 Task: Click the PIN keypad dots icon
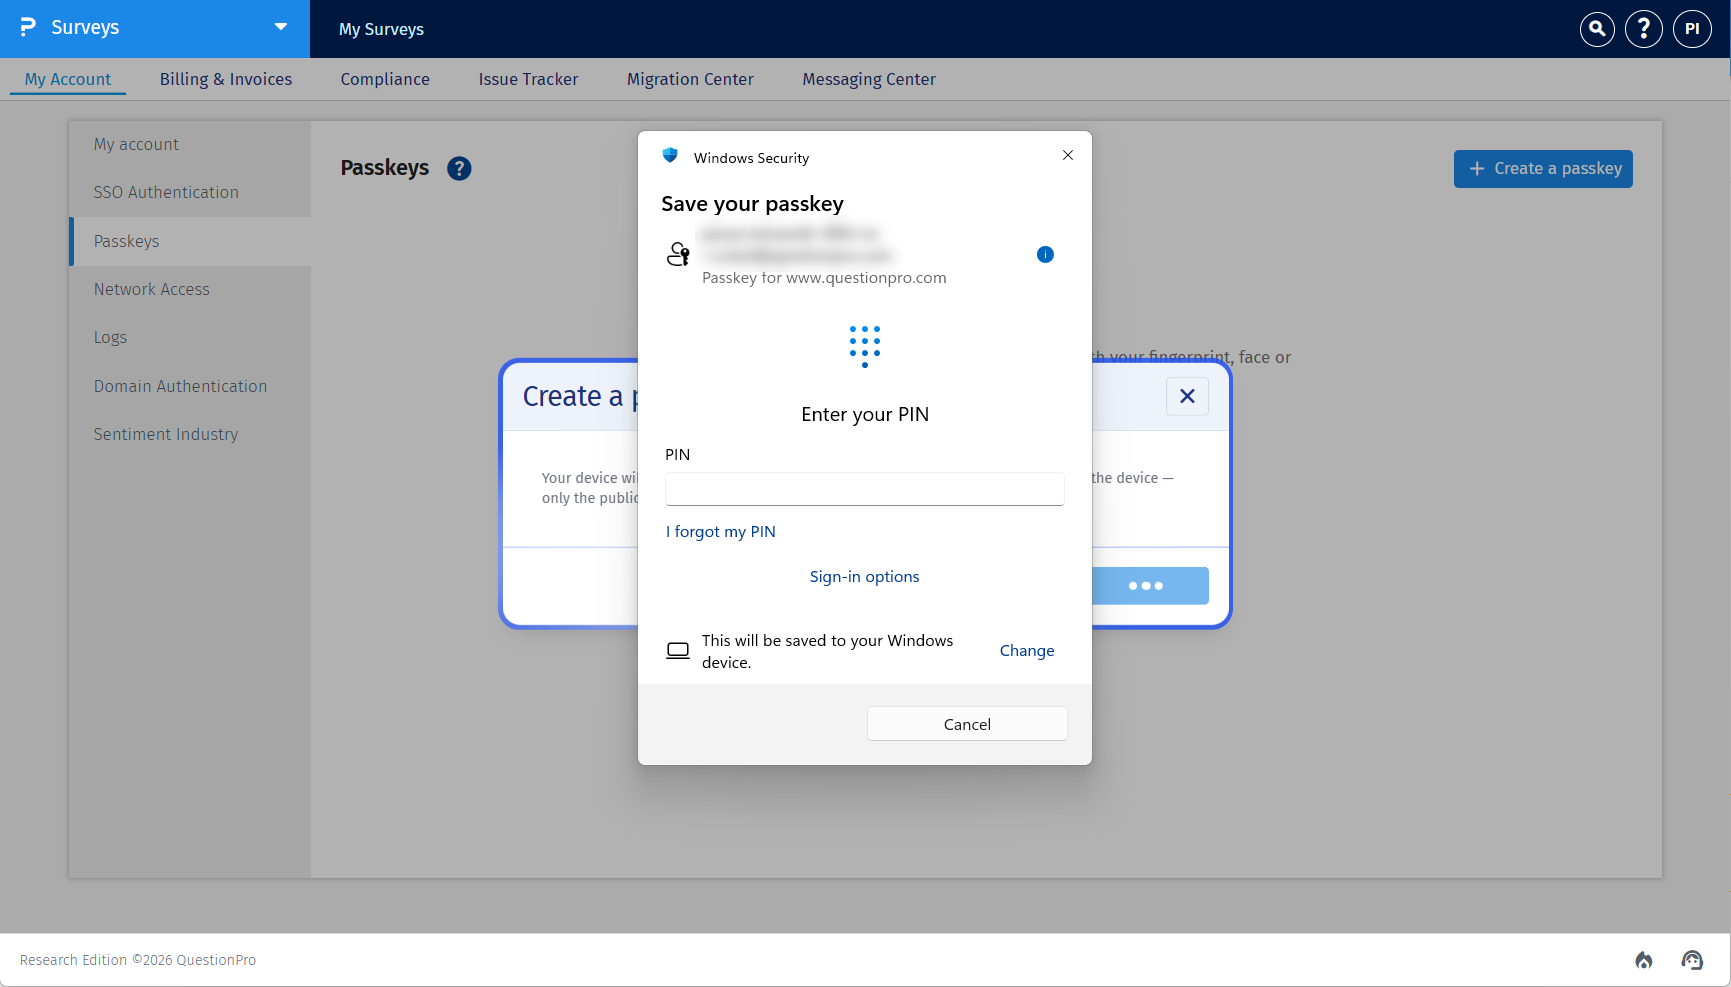[865, 346]
